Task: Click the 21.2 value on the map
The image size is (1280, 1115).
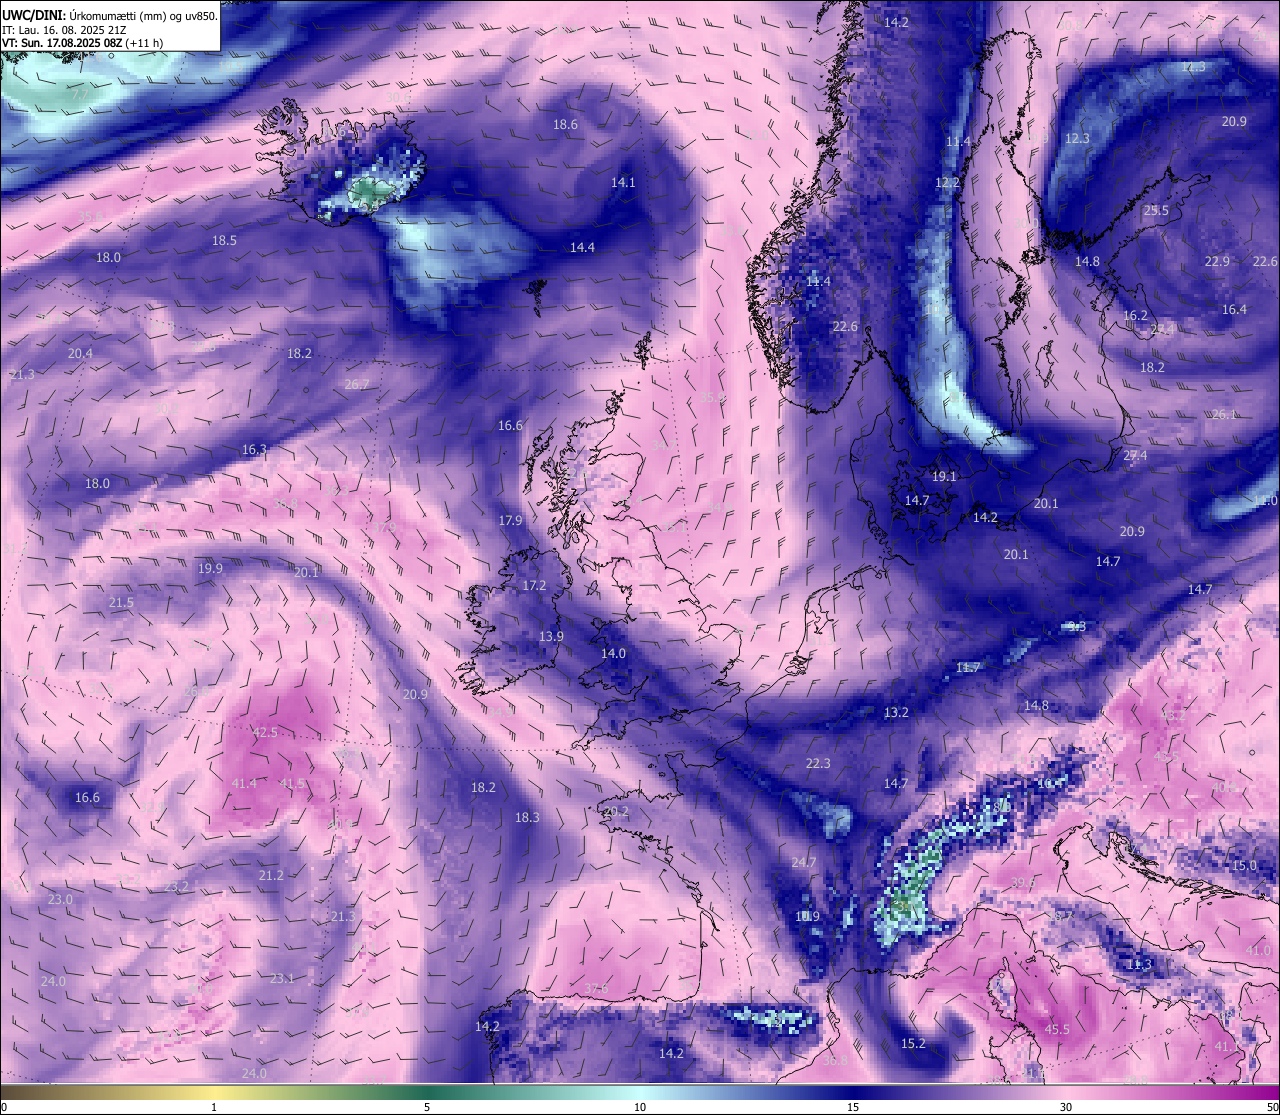Action: [271, 875]
